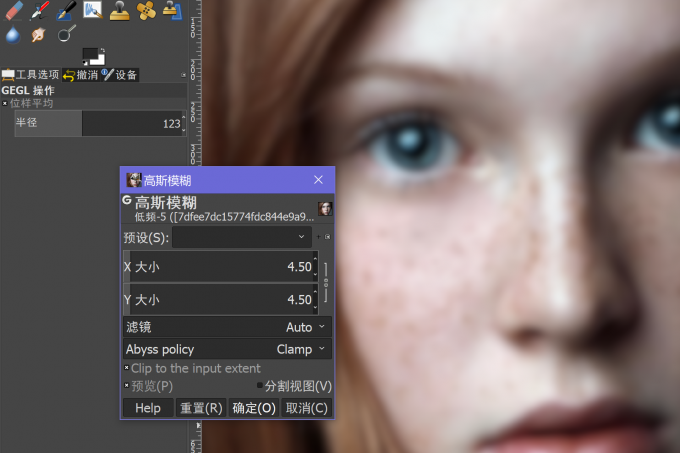Select the Perspective Clone tool
Image resolution: width=680 pixels, height=453 pixels.
click(x=173, y=10)
